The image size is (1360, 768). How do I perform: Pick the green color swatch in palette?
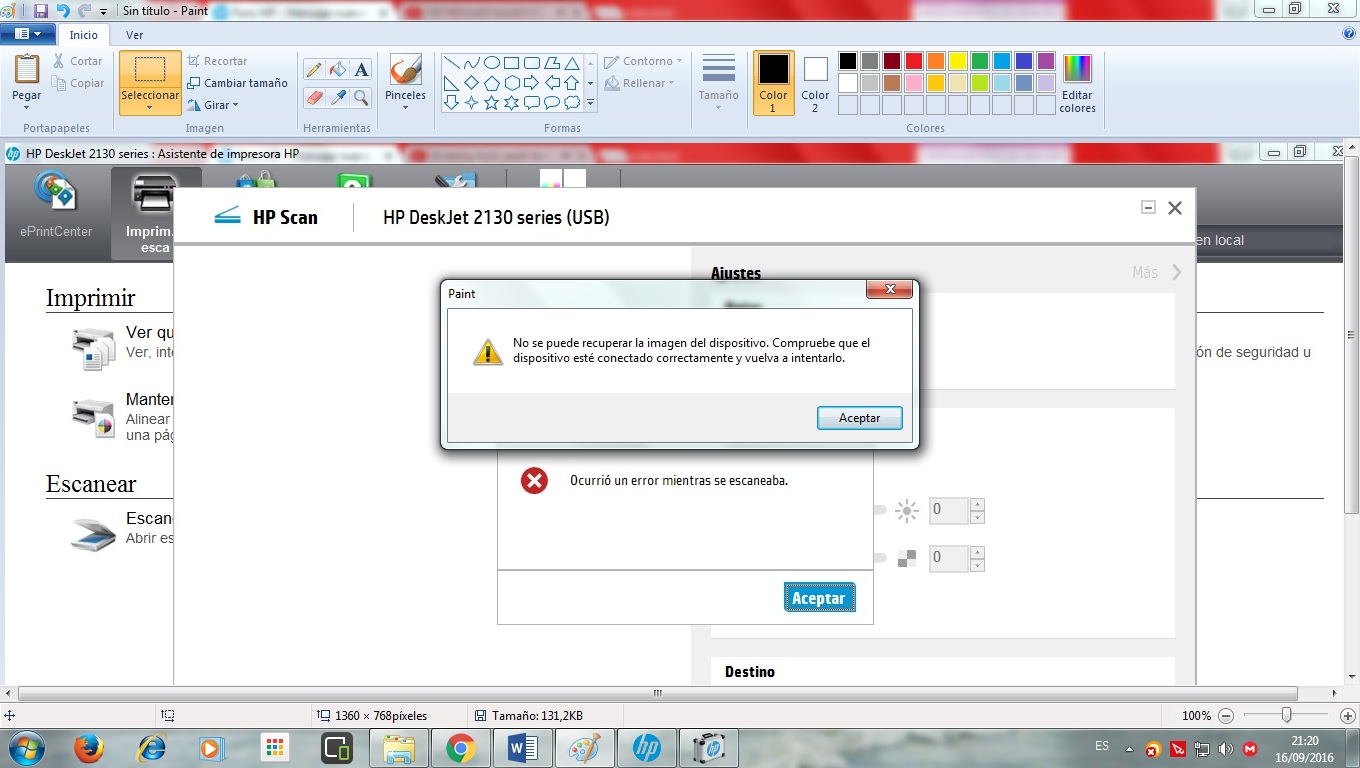point(980,61)
